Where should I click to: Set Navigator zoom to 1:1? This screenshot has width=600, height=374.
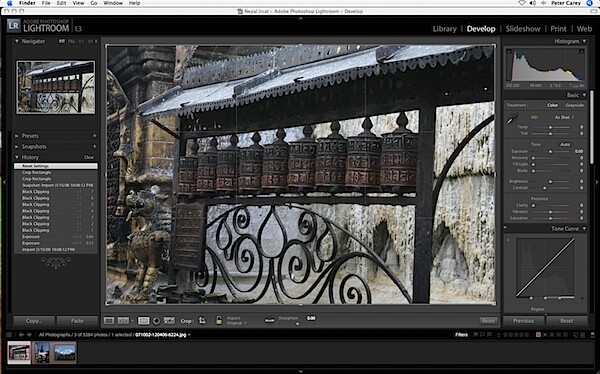click(x=82, y=41)
